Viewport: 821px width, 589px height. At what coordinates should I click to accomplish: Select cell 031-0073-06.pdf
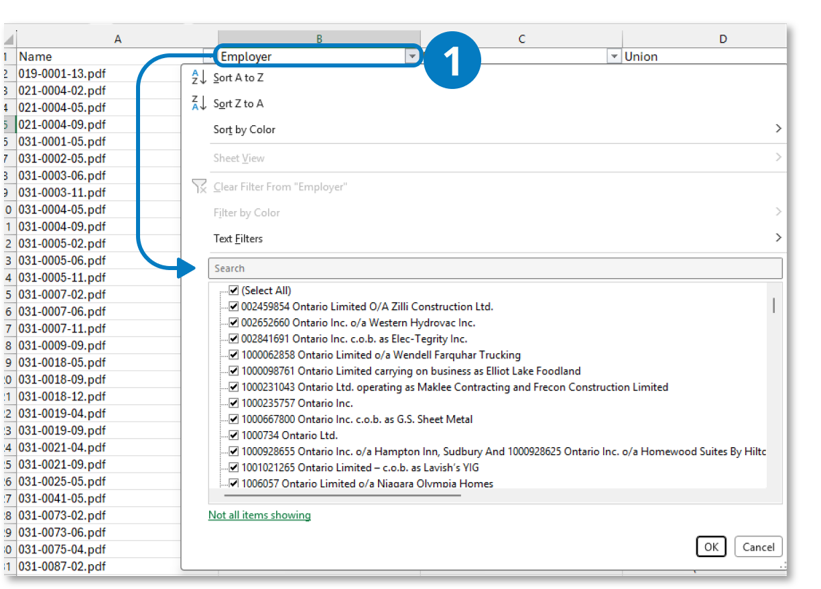pyautogui.click(x=98, y=532)
